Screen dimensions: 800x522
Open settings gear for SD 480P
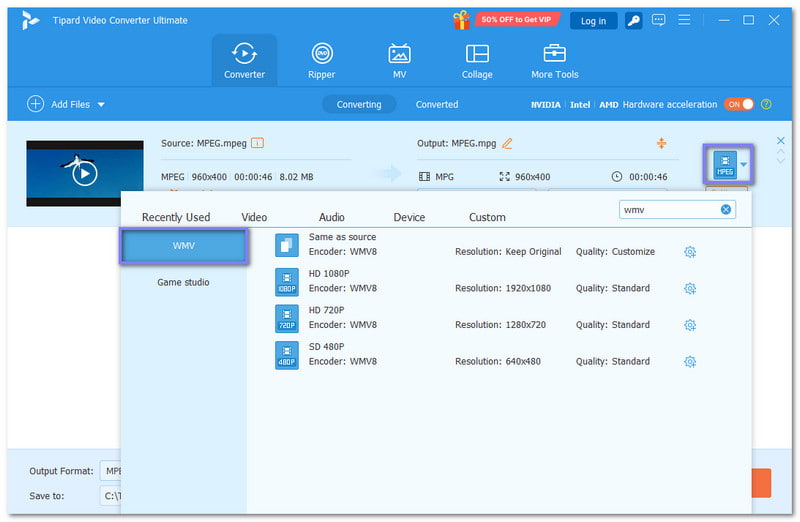point(690,362)
